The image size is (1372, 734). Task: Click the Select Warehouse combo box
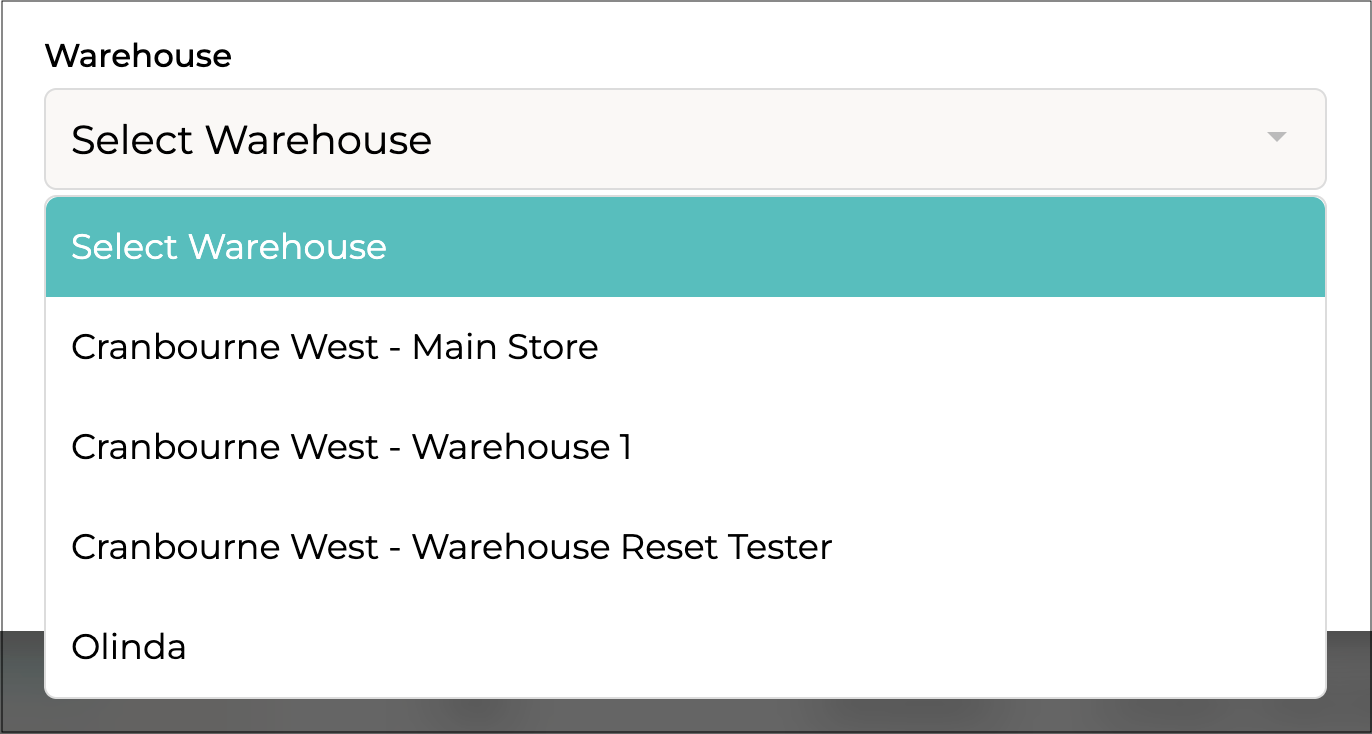point(685,139)
